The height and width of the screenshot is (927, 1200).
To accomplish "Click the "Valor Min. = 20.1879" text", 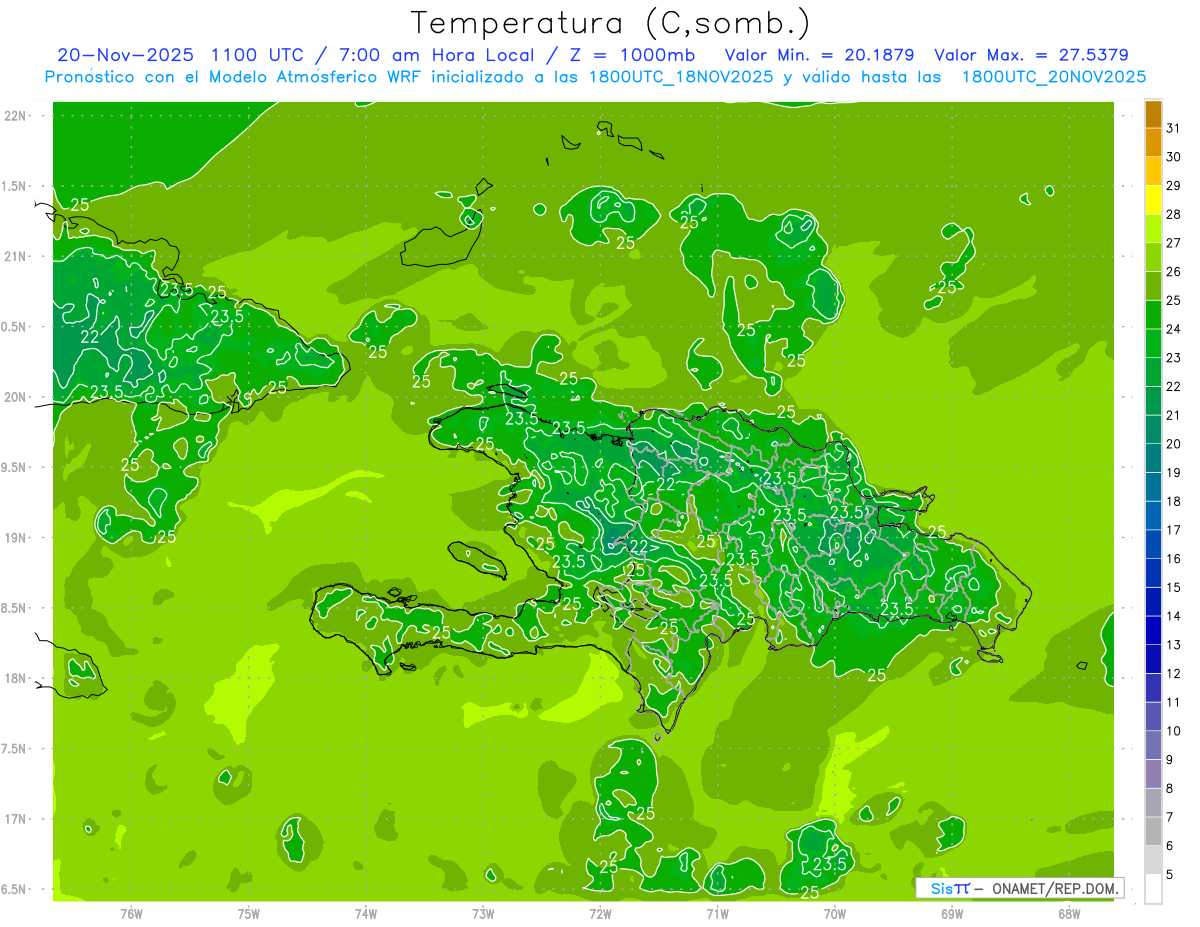I will [x=819, y=55].
